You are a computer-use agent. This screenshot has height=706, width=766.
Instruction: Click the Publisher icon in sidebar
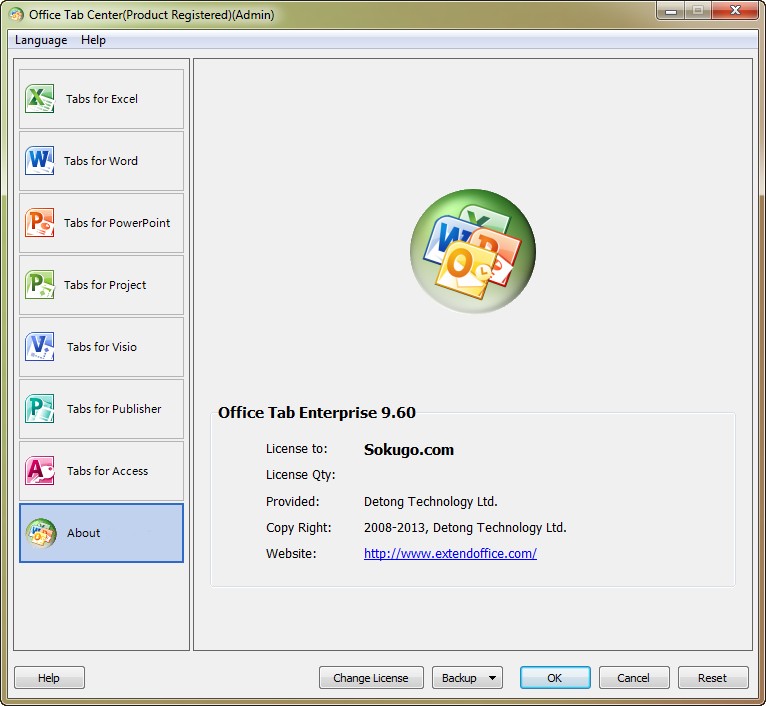click(40, 409)
